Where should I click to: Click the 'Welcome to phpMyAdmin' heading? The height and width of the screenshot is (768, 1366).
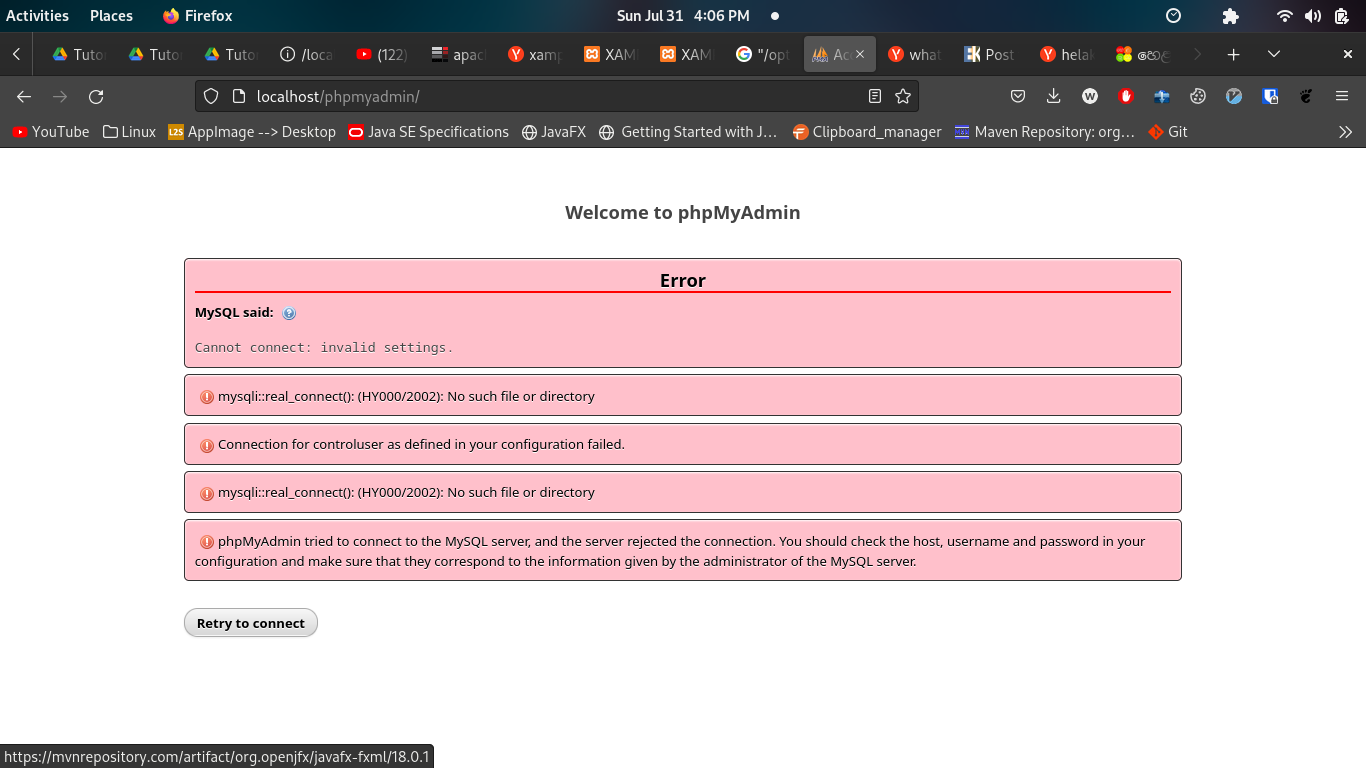683,212
